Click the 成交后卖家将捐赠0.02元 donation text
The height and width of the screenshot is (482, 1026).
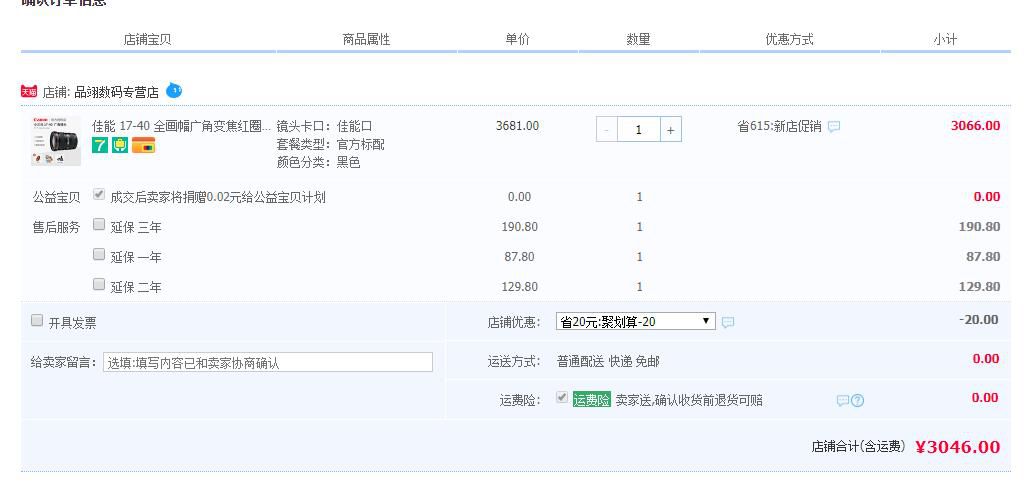coord(218,198)
